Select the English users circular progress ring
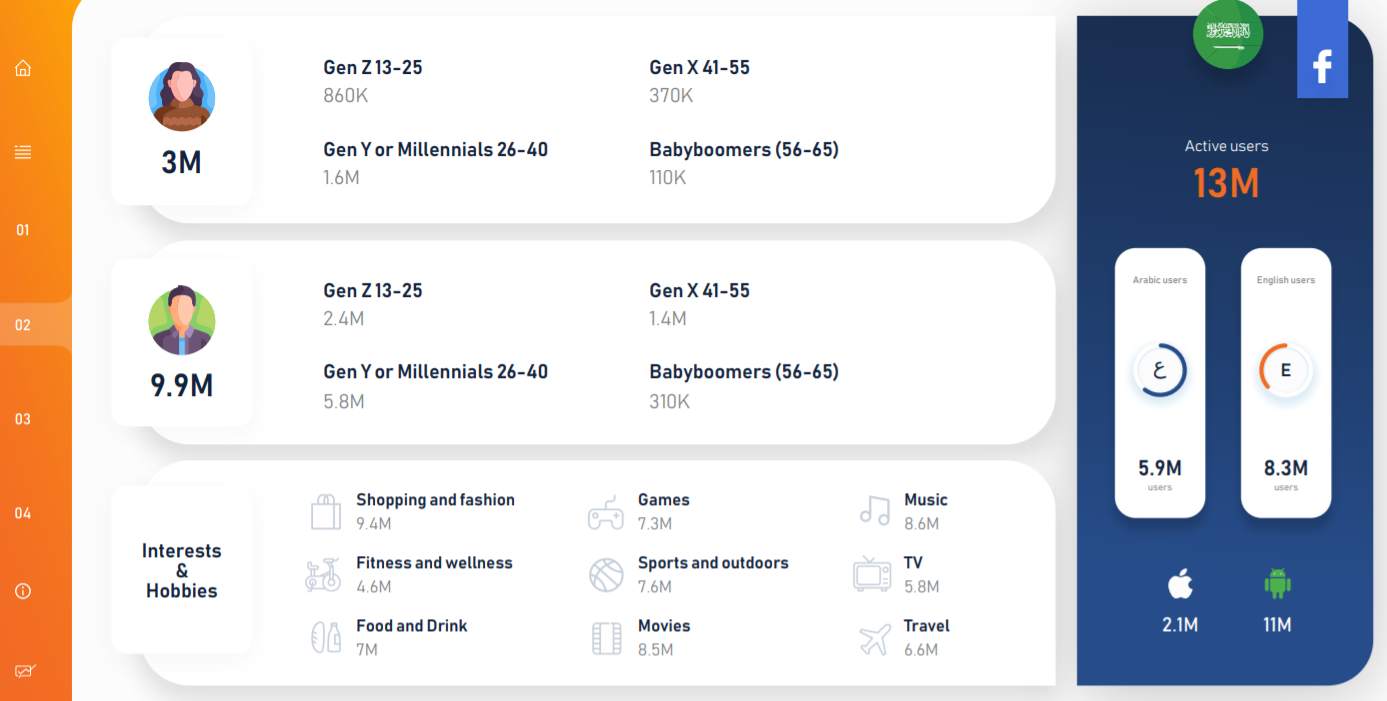The image size is (1387, 701). (x=1286, y=370)
